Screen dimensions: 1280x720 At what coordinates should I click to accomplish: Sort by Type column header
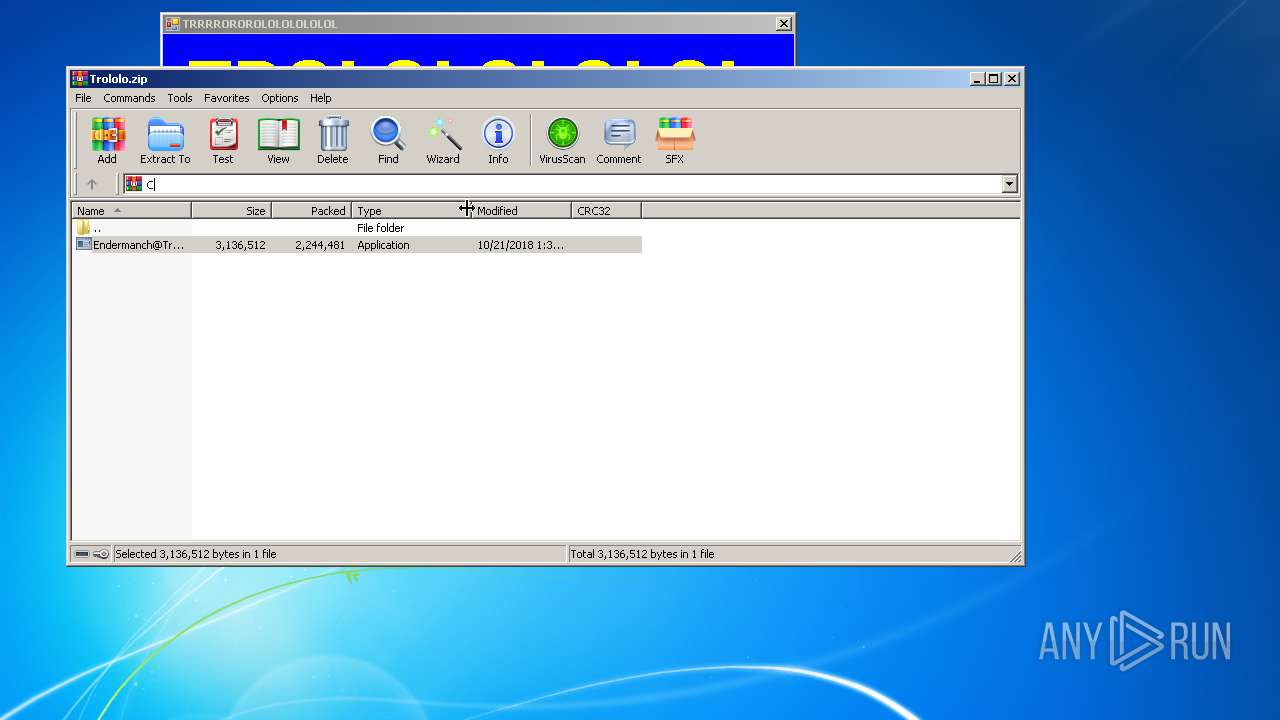411,211
